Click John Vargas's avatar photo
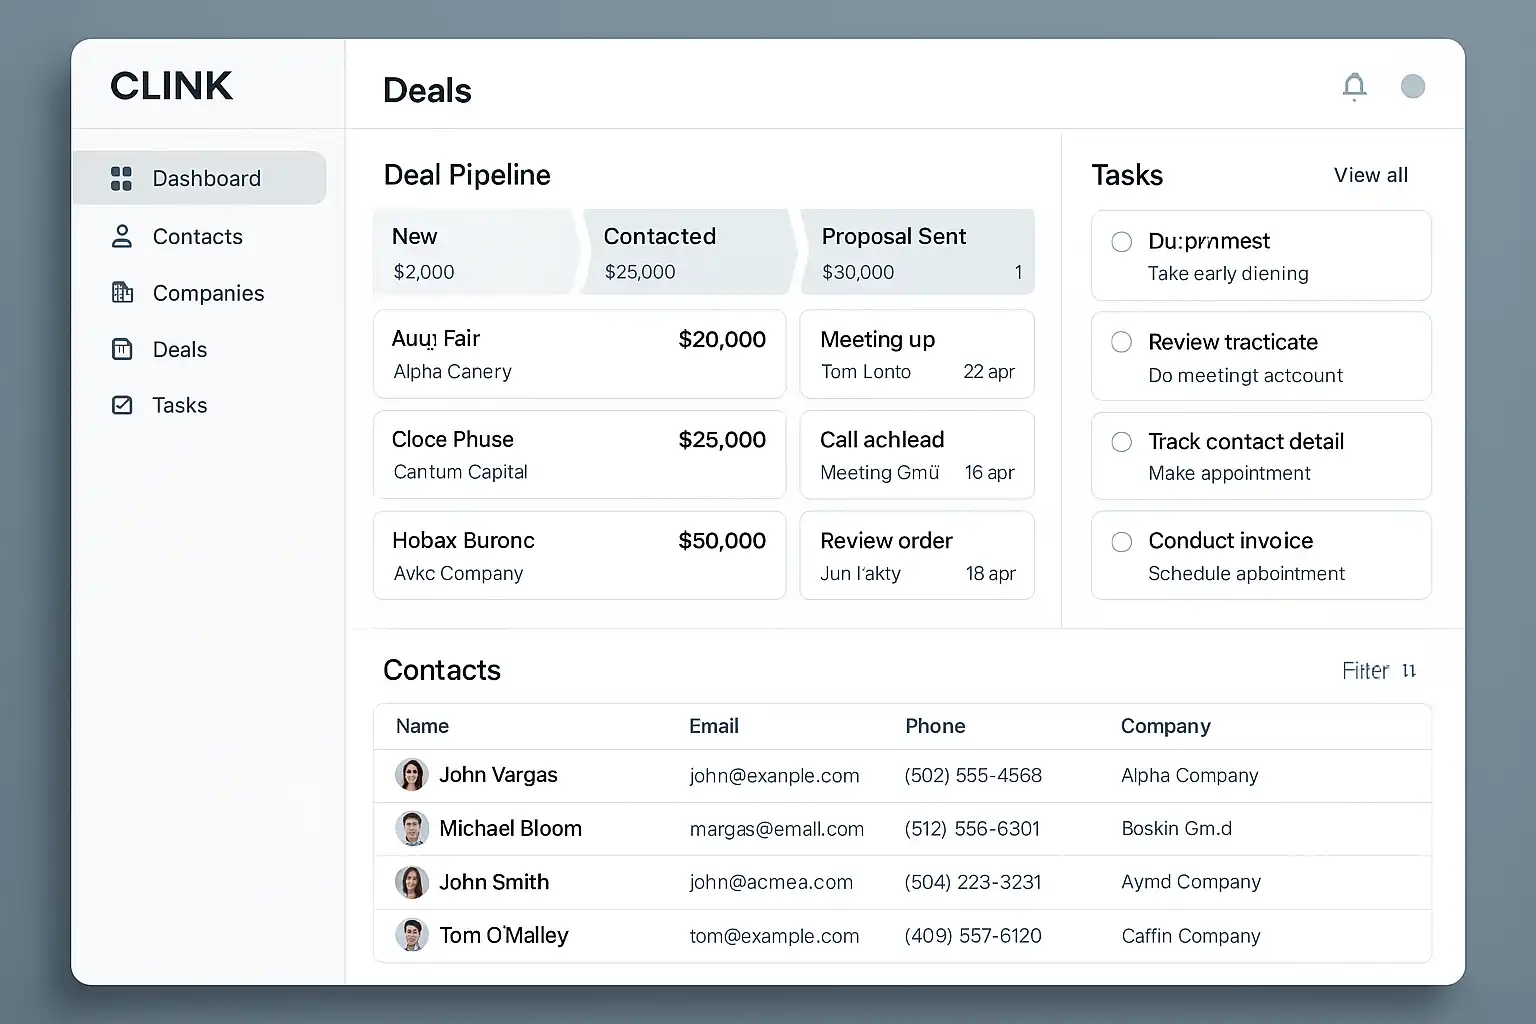Viewport: 1536px width, 1024px height. (411, 775)
